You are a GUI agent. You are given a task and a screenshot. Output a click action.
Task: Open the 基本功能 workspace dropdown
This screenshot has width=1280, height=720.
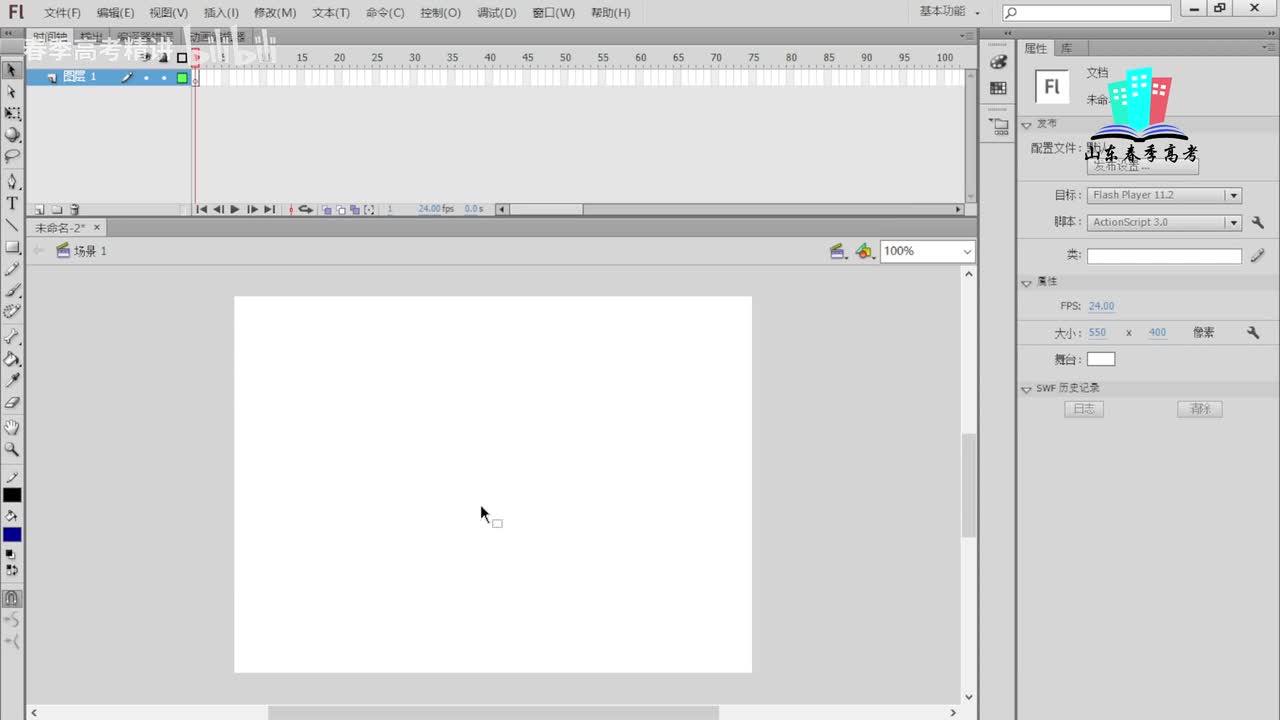[950, 12]
